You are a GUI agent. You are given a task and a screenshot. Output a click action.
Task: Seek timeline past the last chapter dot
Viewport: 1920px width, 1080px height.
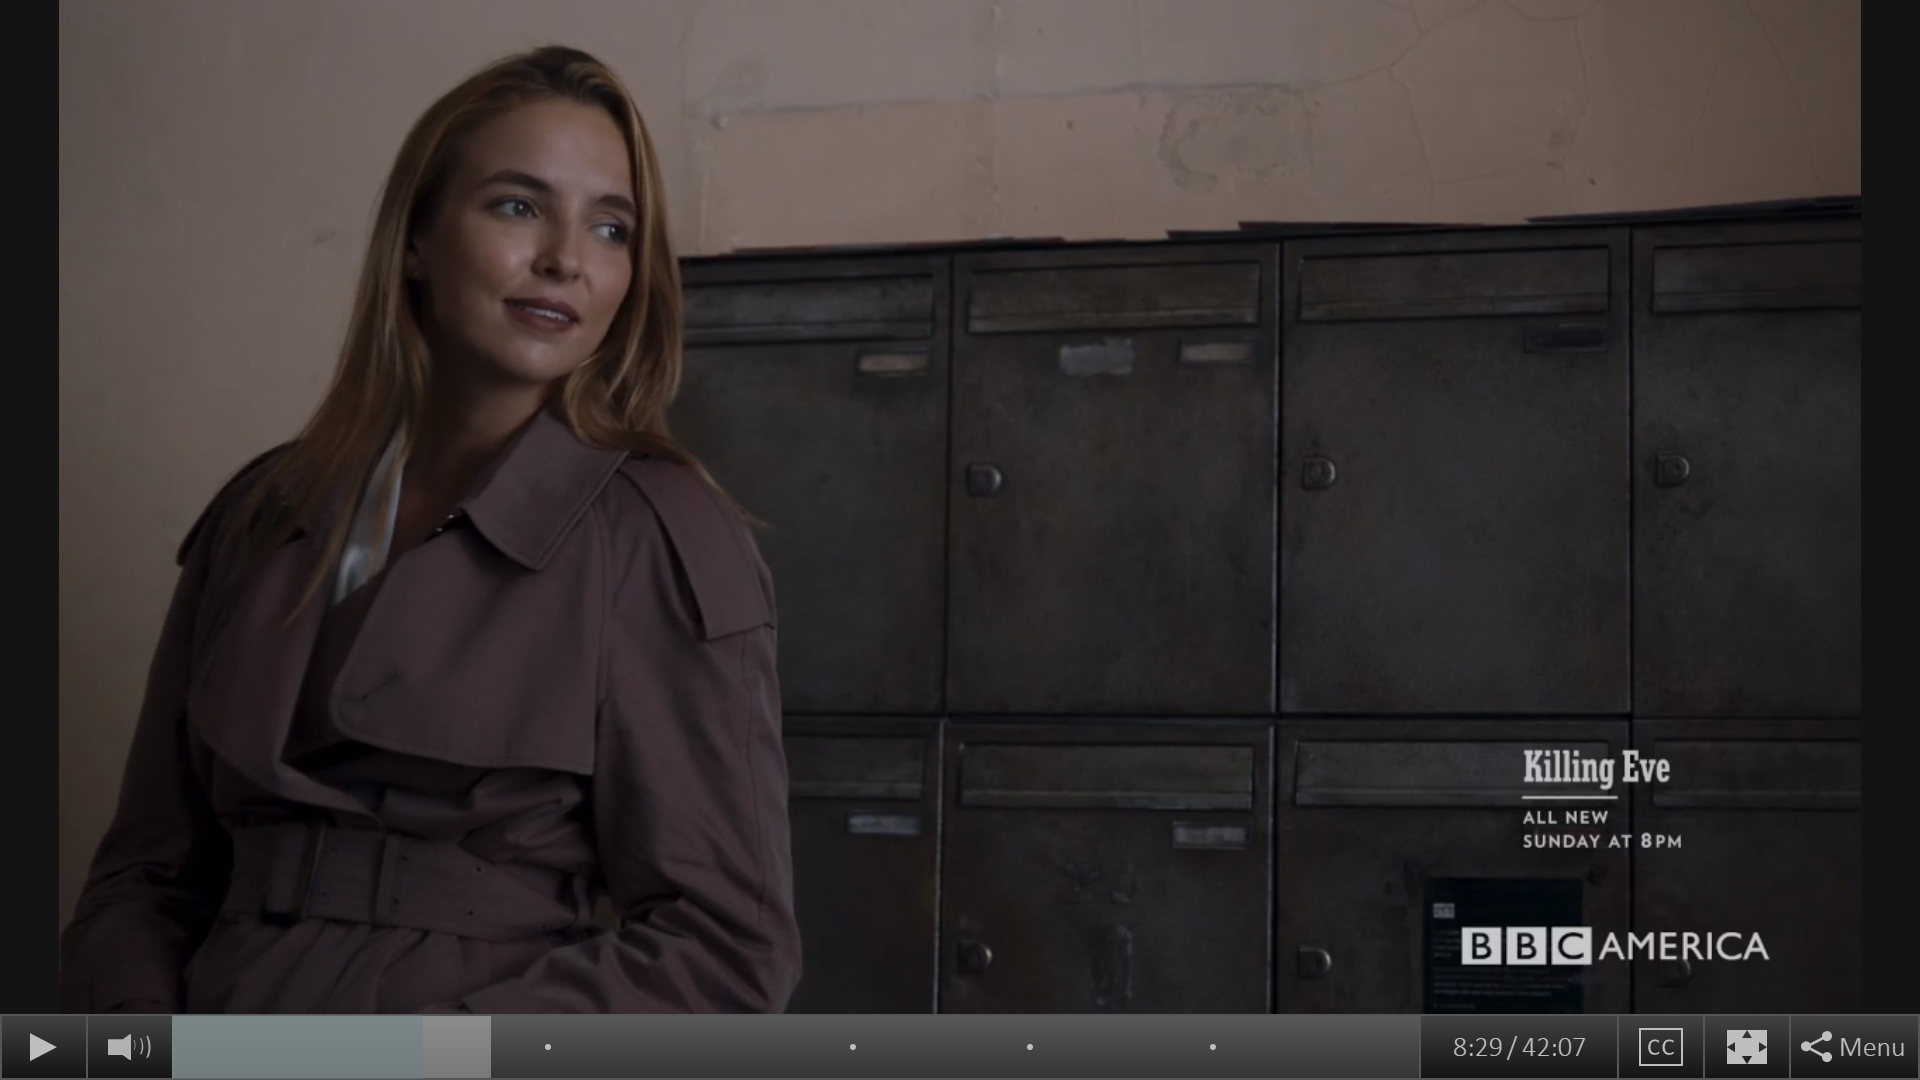click(x=1315, y=1047)
